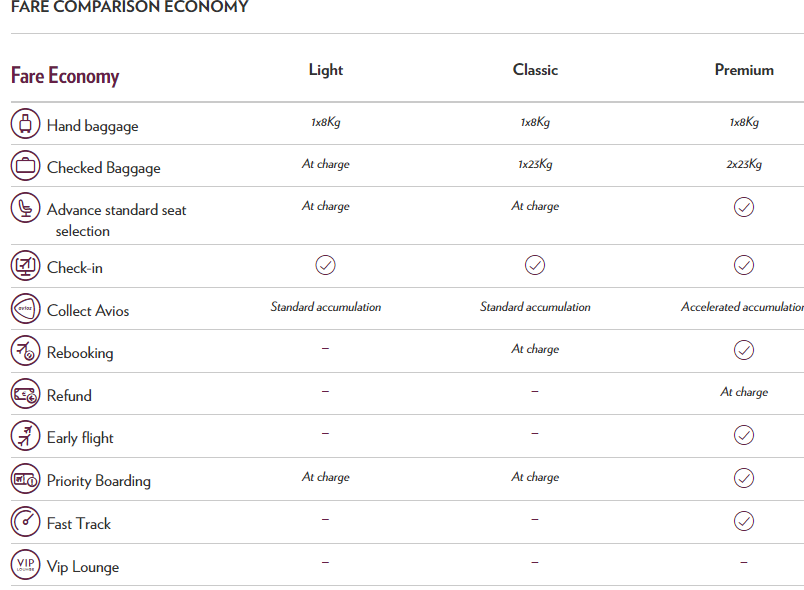This screenshot has width=804, height=590.
Task: Click the Classic fare Check-in checkmark
Action: coord(535,265)
